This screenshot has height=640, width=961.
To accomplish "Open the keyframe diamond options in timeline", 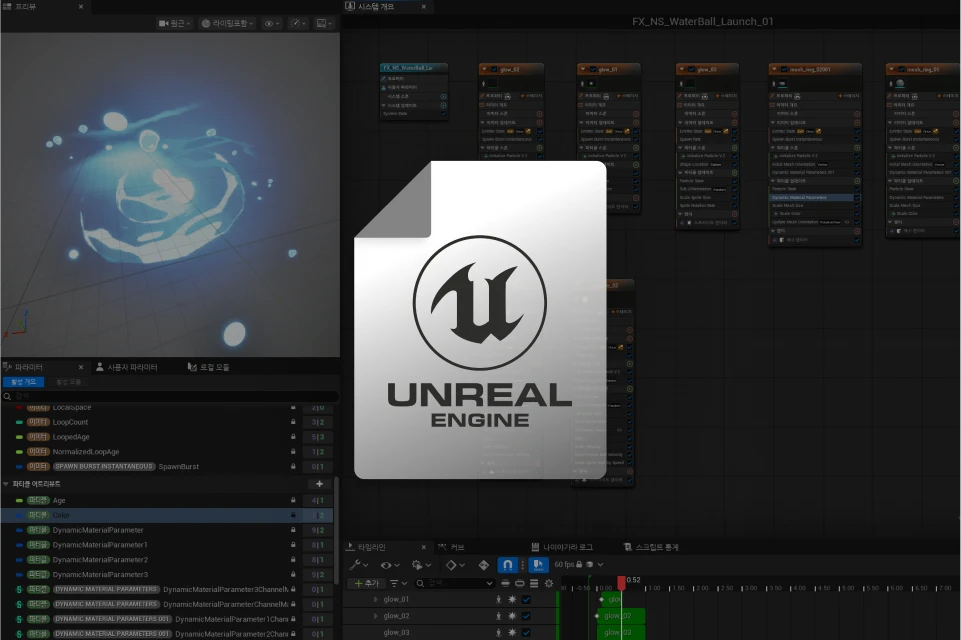I will coord(455,565).
